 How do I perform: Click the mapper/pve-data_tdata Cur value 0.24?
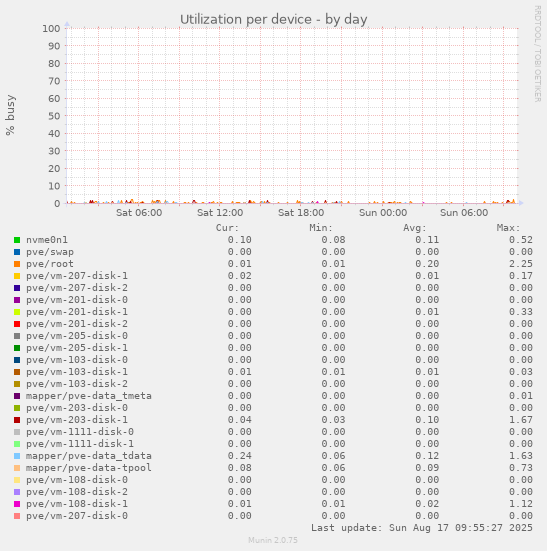coord(240,456)
